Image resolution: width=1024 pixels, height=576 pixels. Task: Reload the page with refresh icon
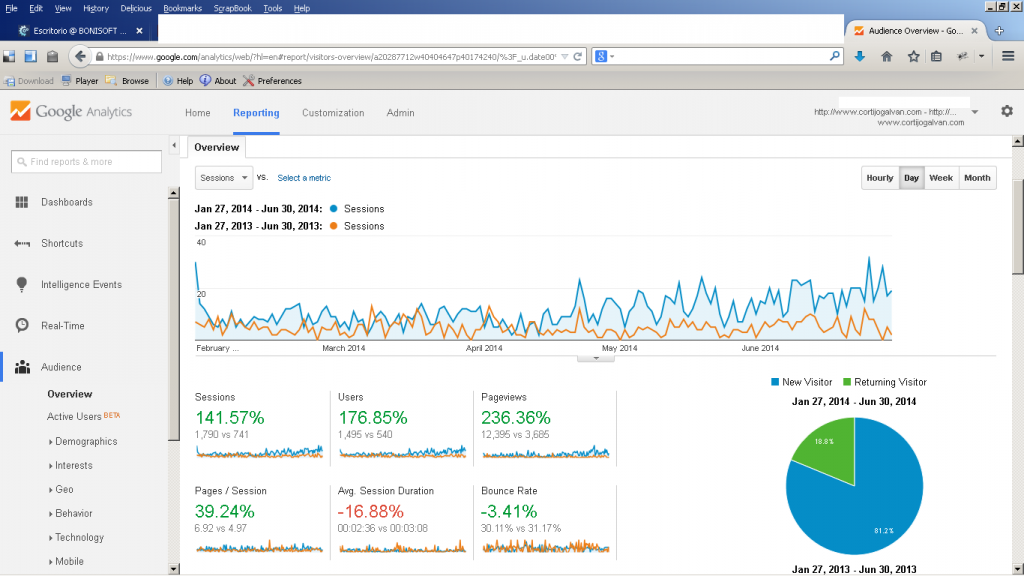click(577, 57)
